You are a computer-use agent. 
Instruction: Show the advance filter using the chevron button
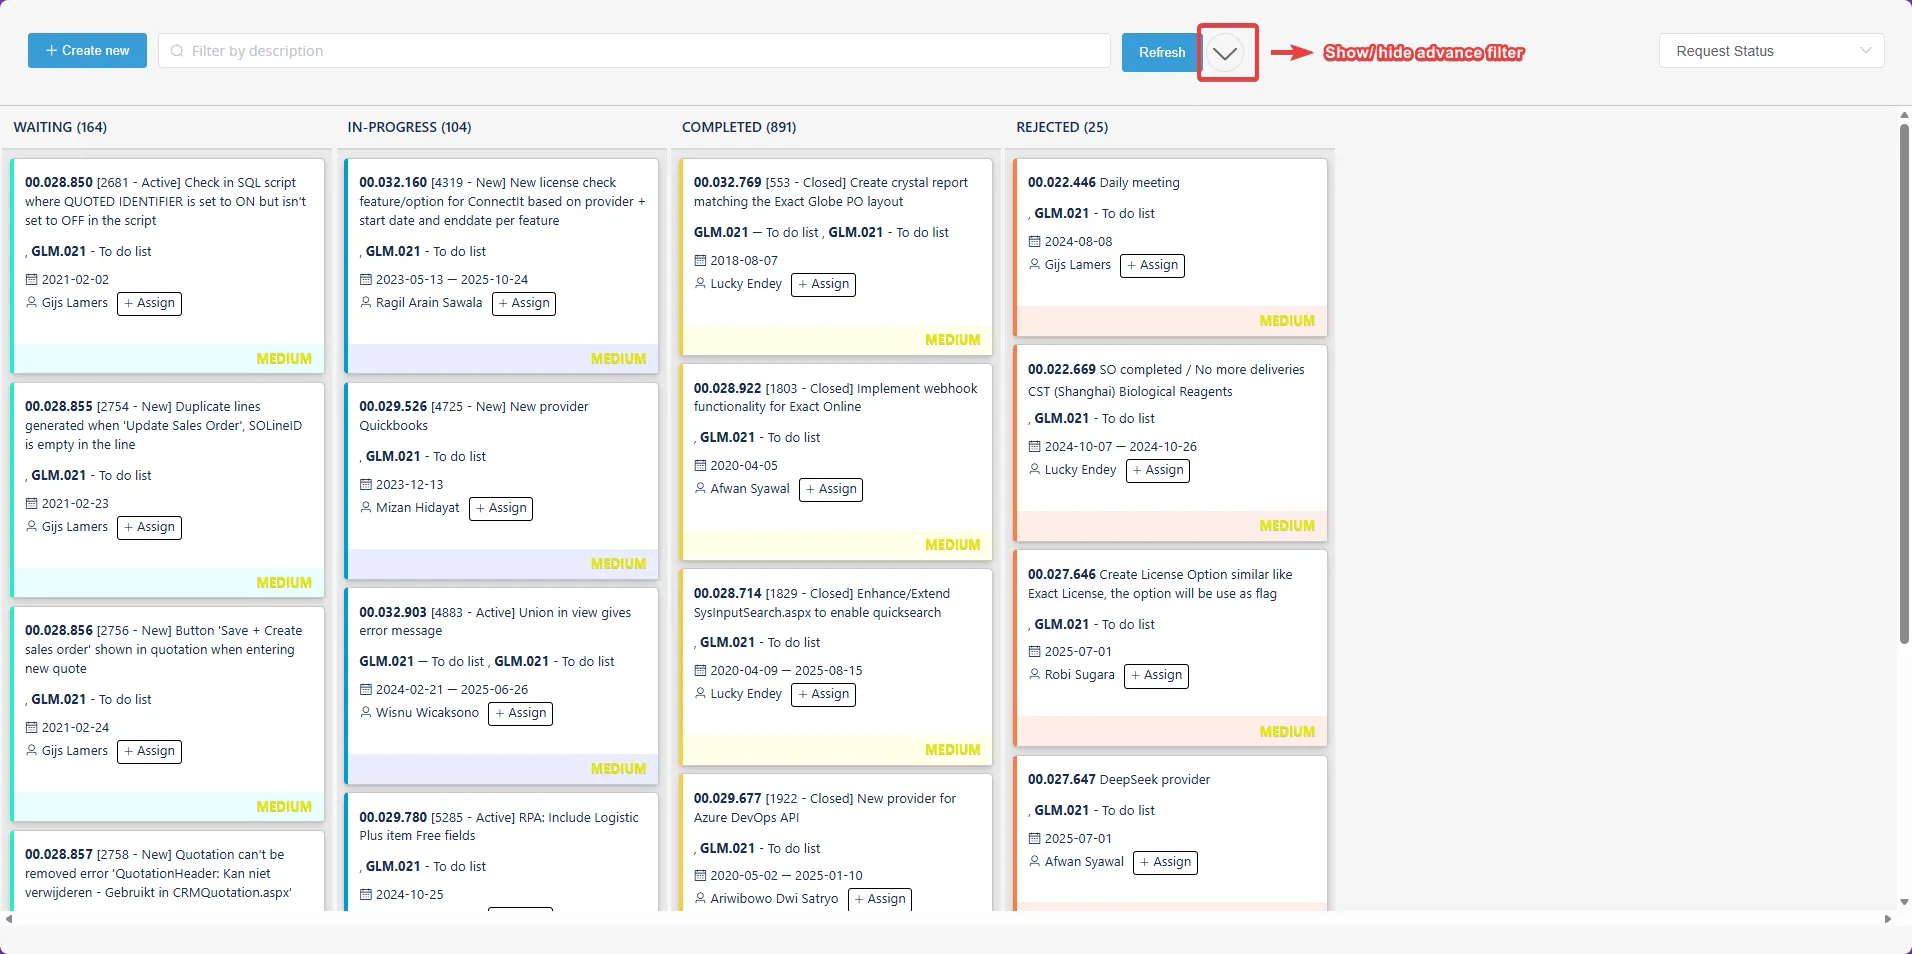tap(1226, 52)
